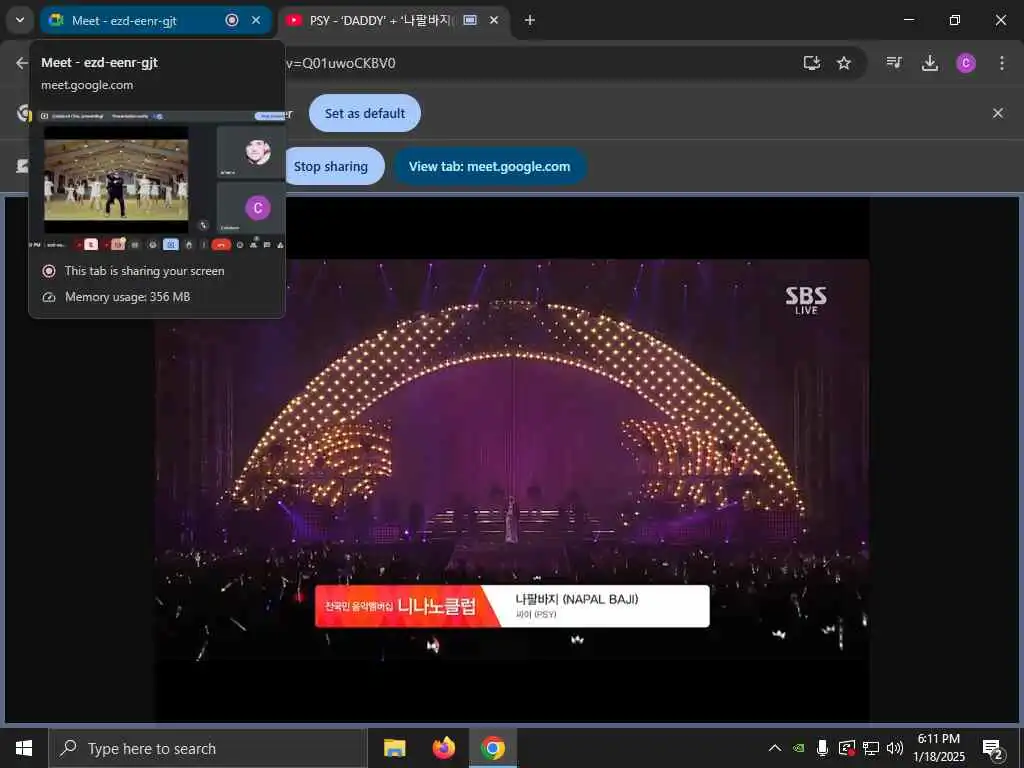1024x768 pixels.
Task: Click the Set as default button
Action: pos(365,113)
